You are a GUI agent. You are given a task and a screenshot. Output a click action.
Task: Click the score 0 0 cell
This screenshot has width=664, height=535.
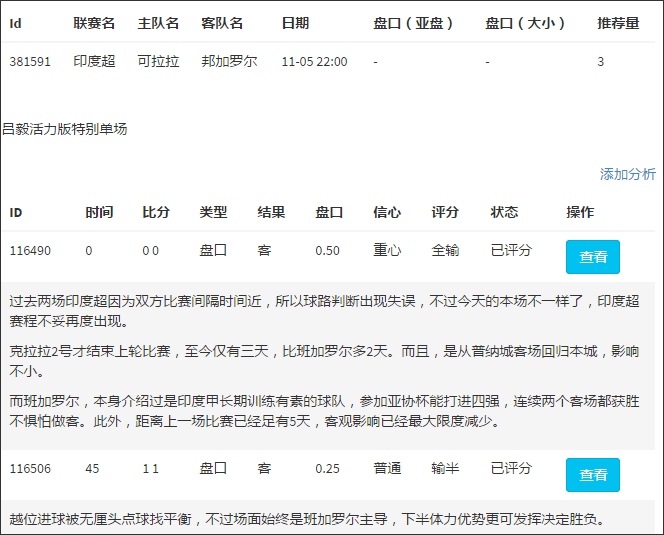click(150, 251)
